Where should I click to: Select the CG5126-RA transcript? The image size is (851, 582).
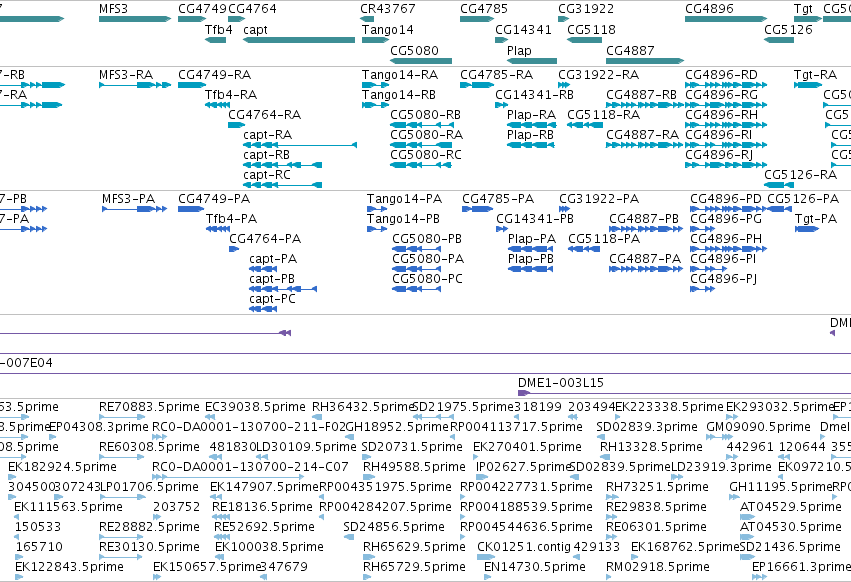pos(779,185)
